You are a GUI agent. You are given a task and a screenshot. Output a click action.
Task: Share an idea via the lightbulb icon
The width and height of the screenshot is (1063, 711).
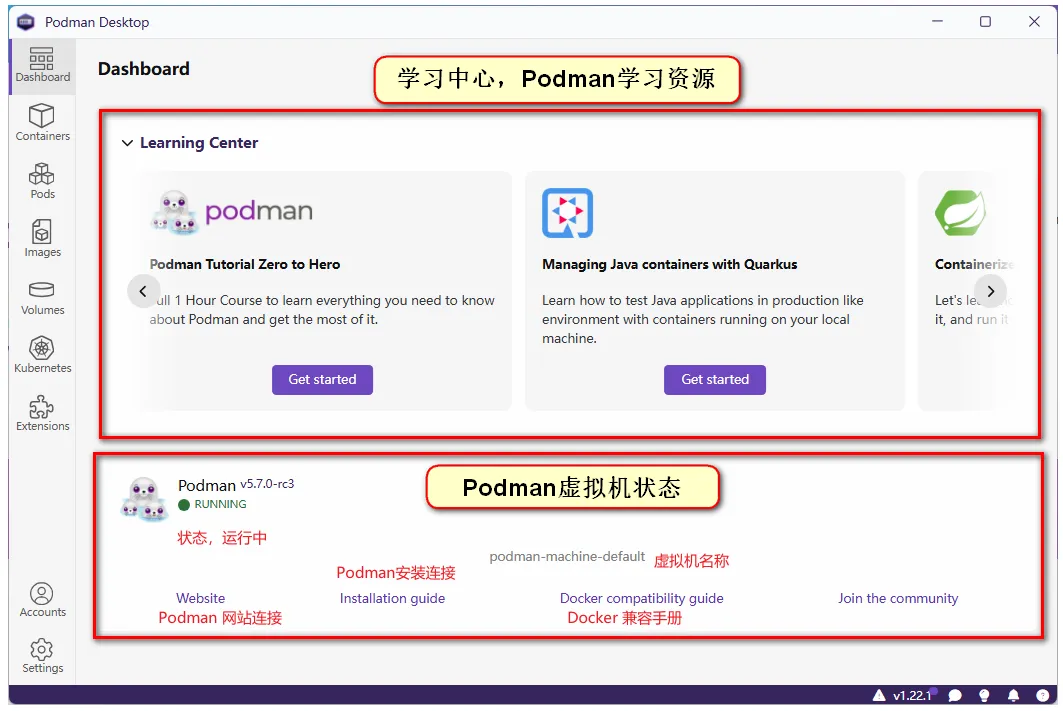pyautogui.click(x=983, y=694)
